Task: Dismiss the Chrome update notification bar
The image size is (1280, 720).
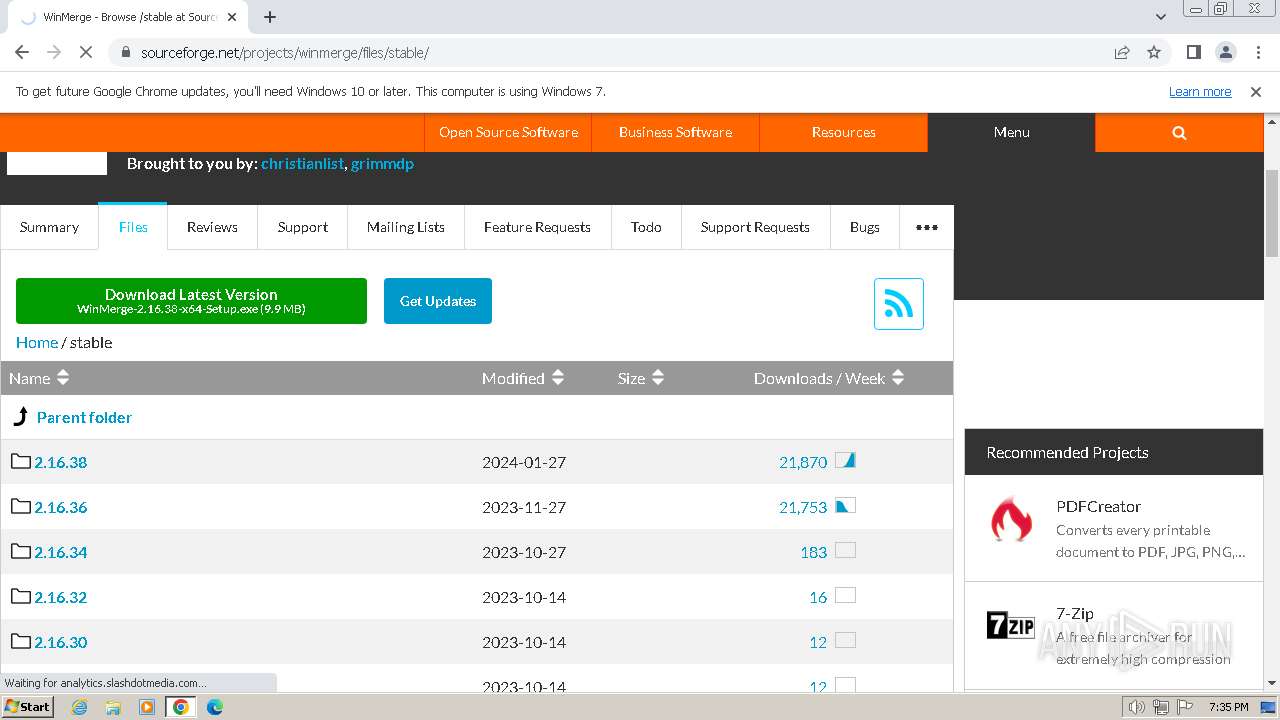Action: coord(1256,91)
